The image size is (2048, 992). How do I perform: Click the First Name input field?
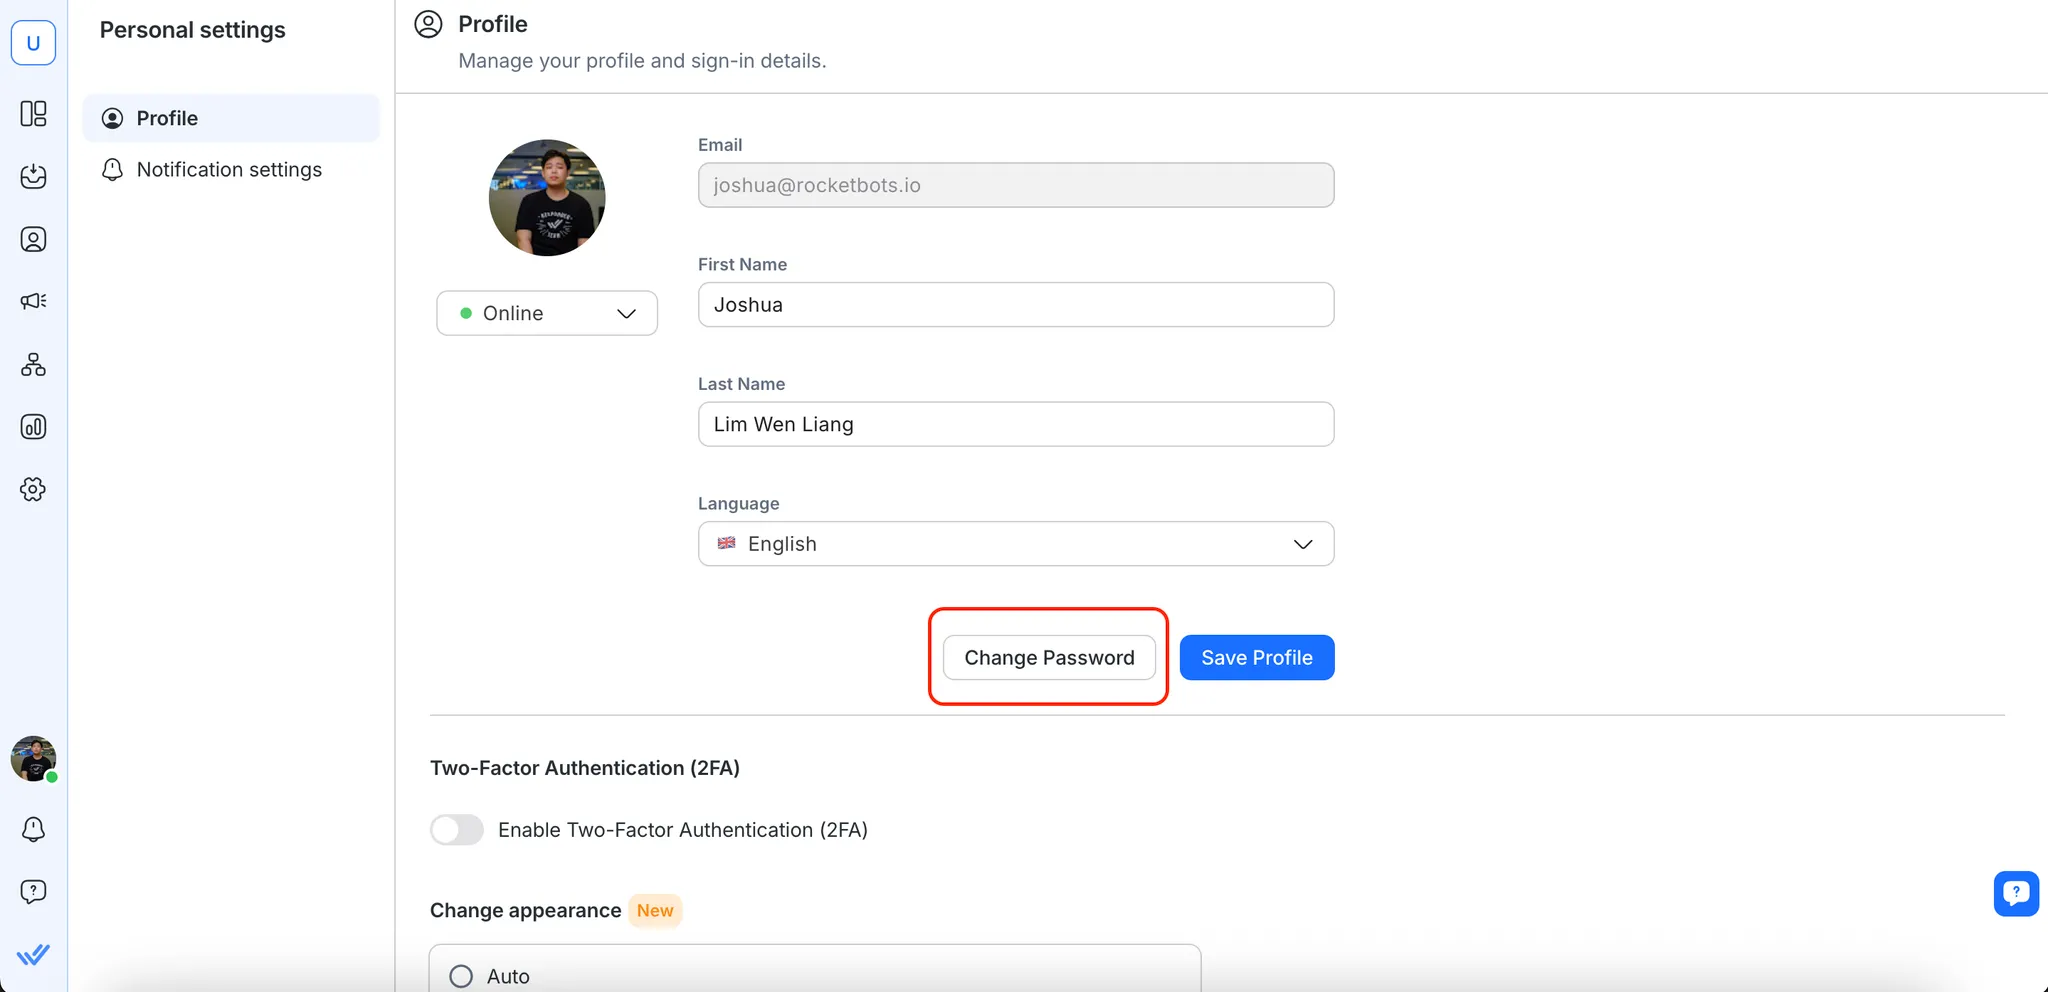pos(1015,305)
